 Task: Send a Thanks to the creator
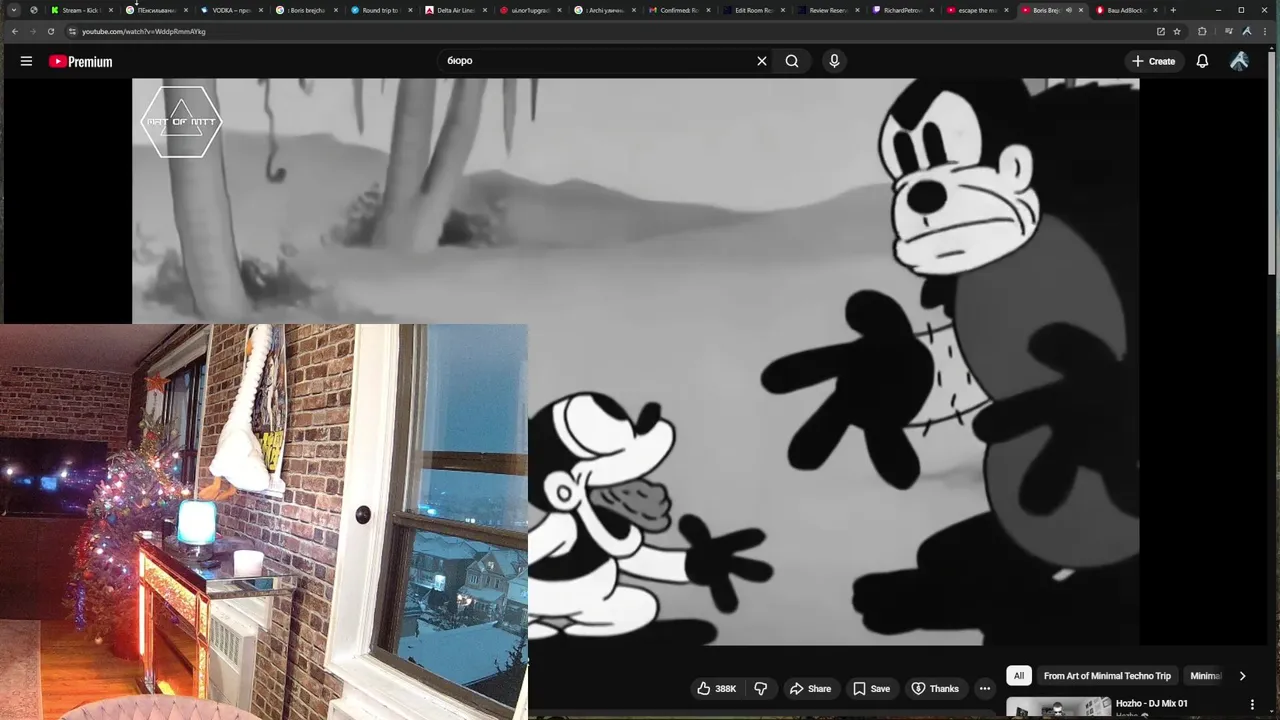(935, 688)
